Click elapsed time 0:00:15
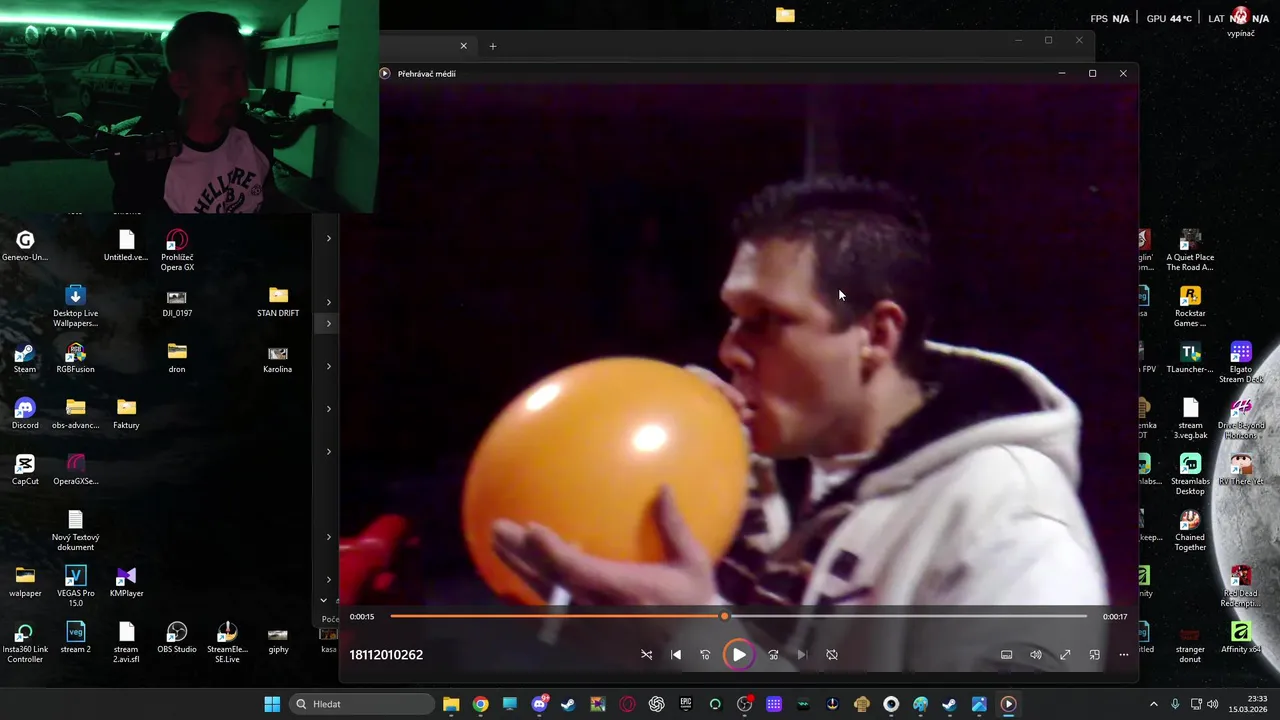1280x720 pixels. (x=362, y=617)
